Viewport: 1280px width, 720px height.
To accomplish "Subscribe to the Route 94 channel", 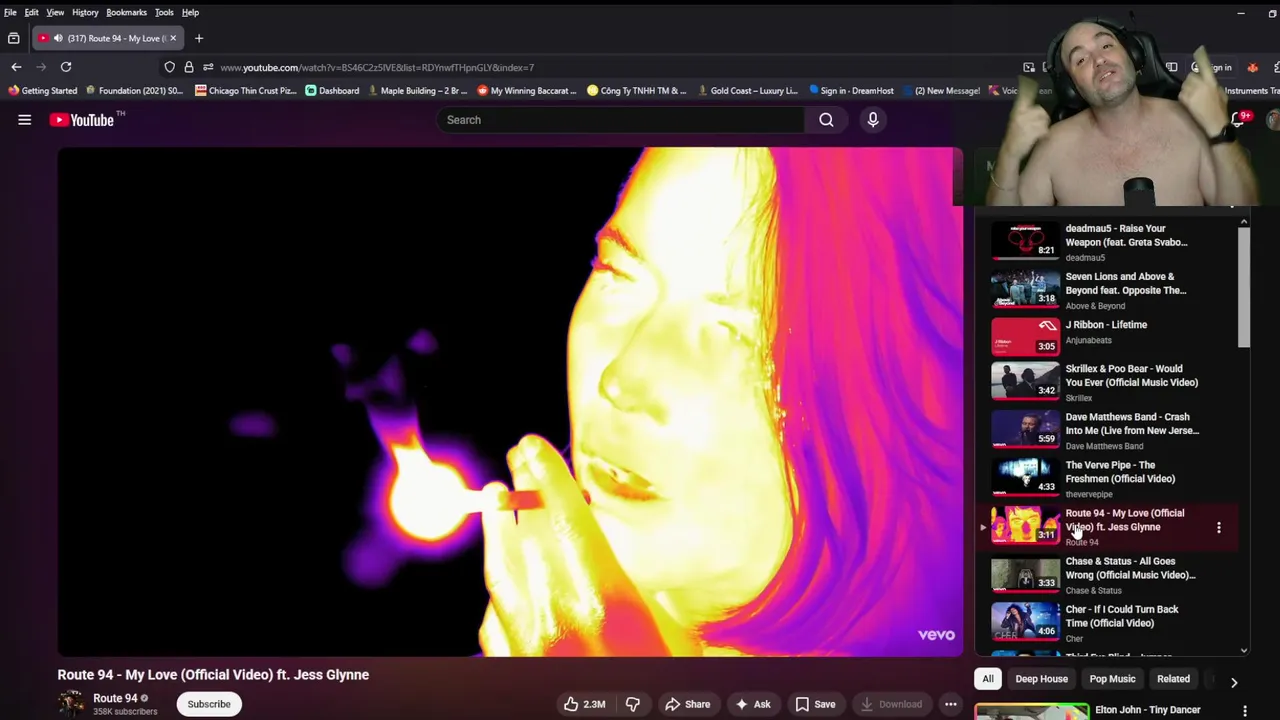I will [x=209, y=704].
